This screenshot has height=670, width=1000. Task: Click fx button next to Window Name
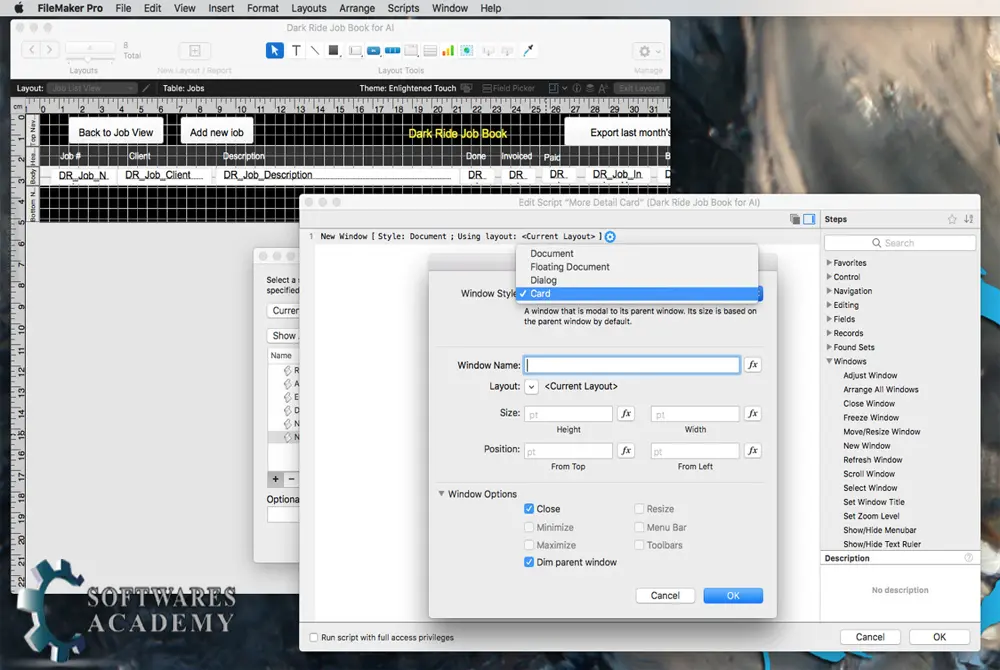(753, 365)
